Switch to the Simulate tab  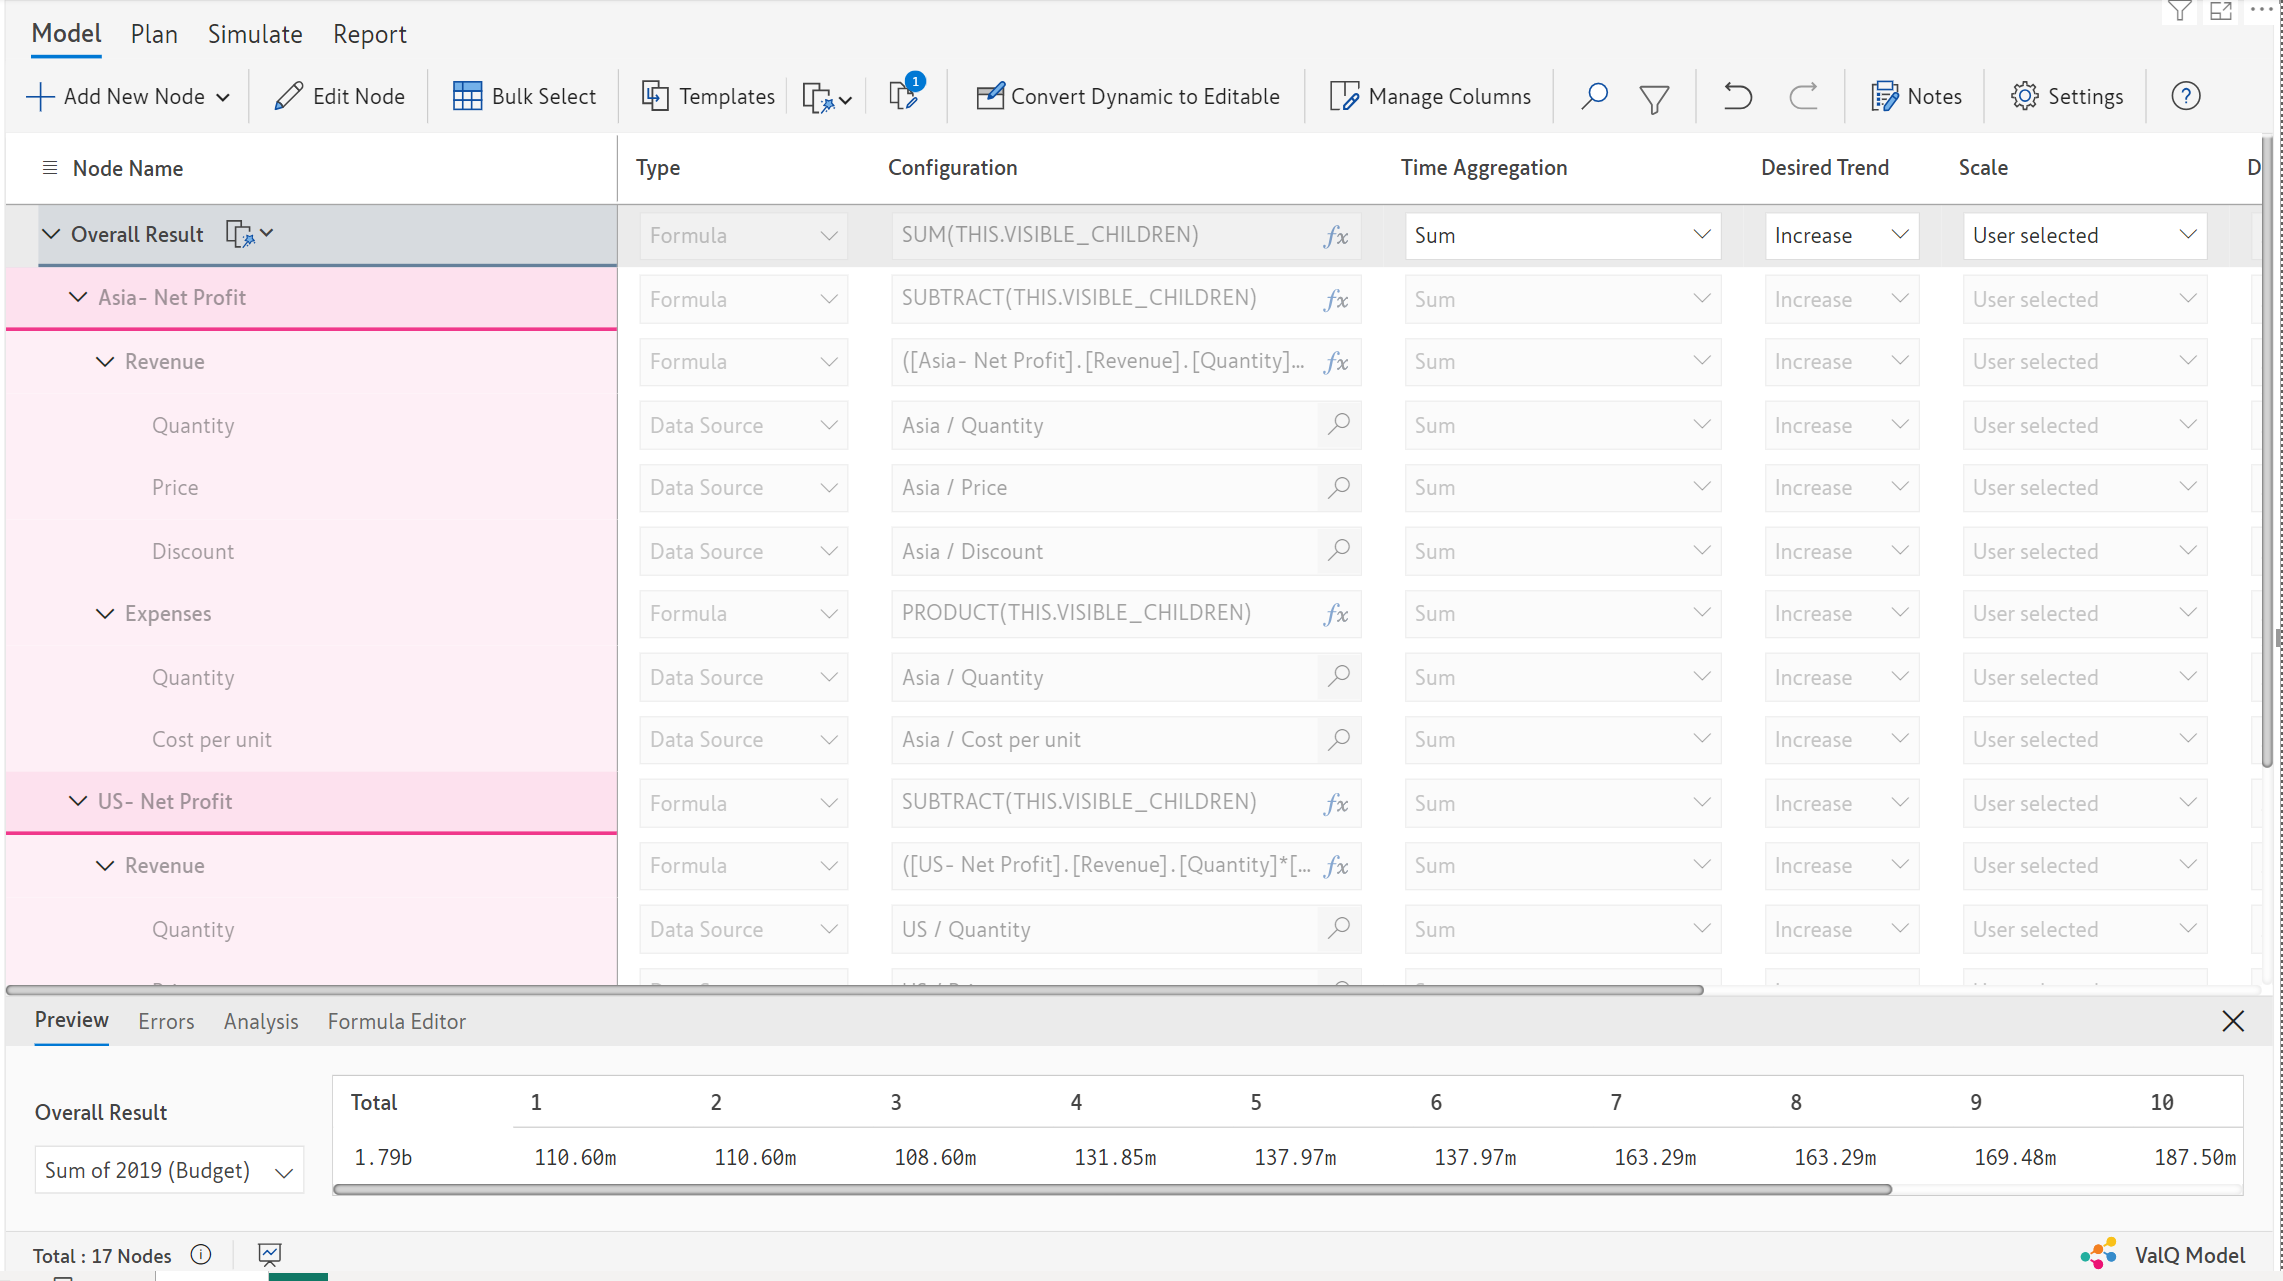tap(254, 34)
